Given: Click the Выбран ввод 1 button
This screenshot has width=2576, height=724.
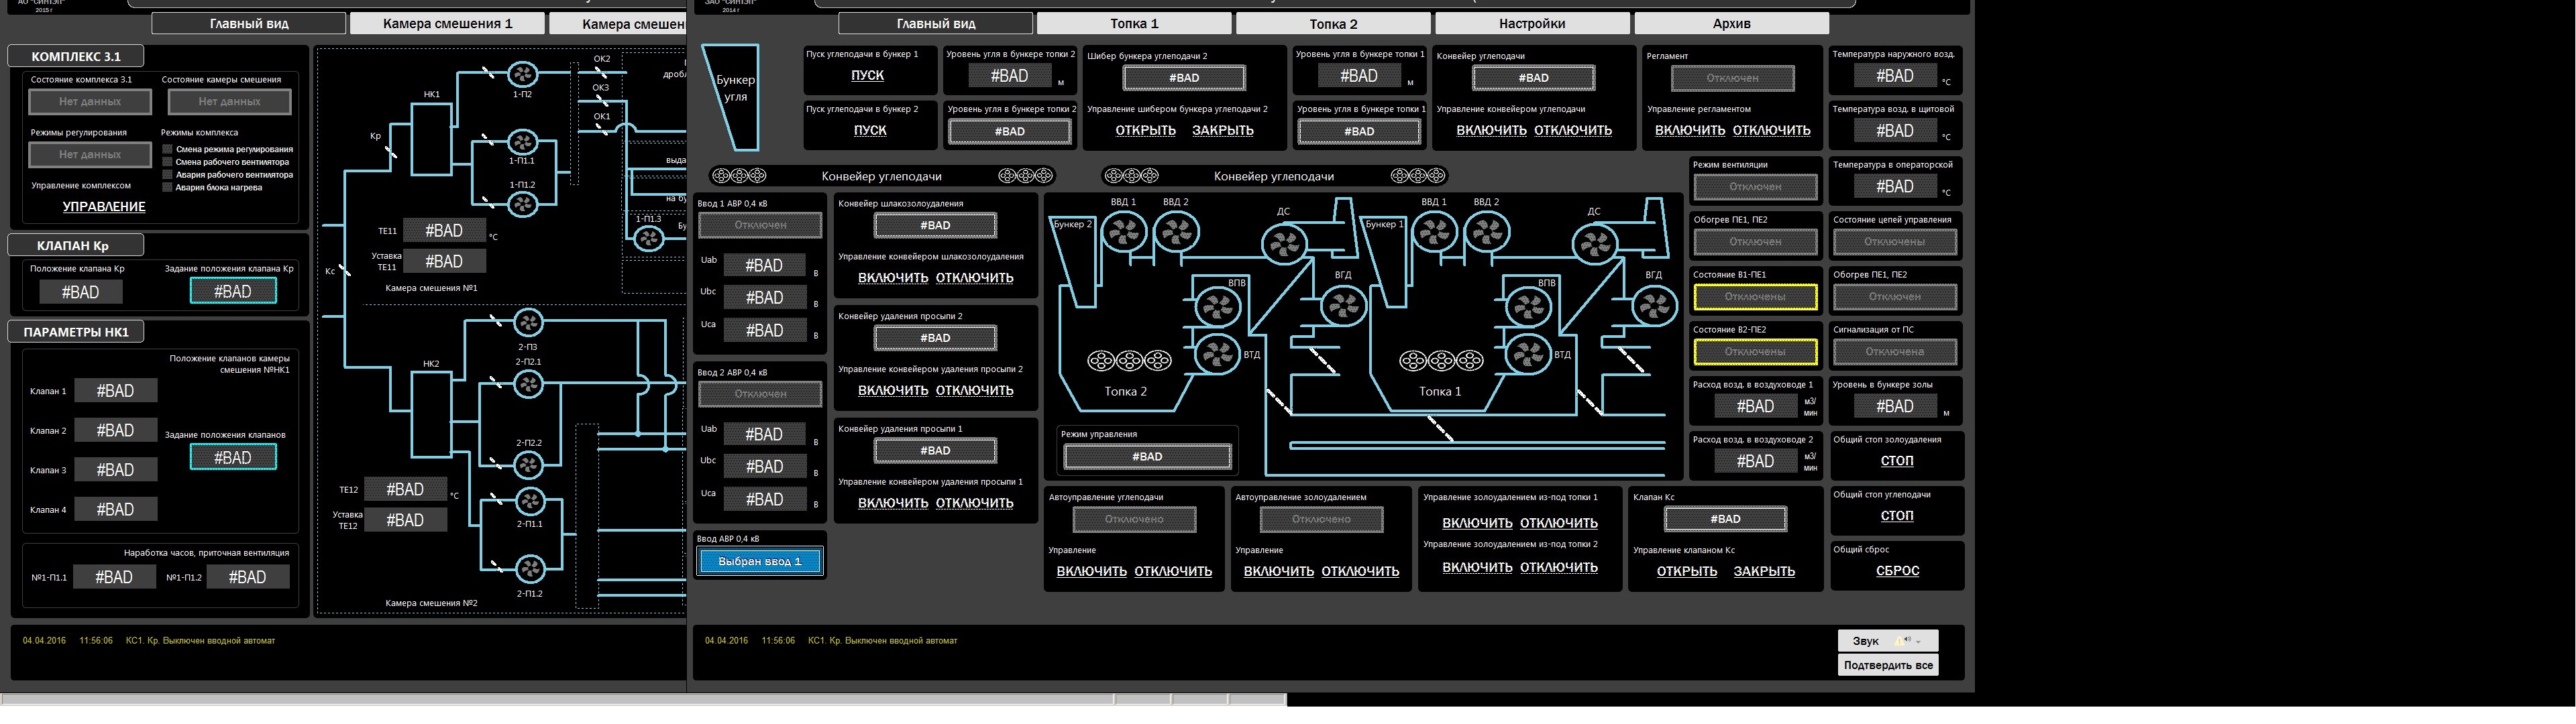Looking at the screenshot, I should (760, 562).
